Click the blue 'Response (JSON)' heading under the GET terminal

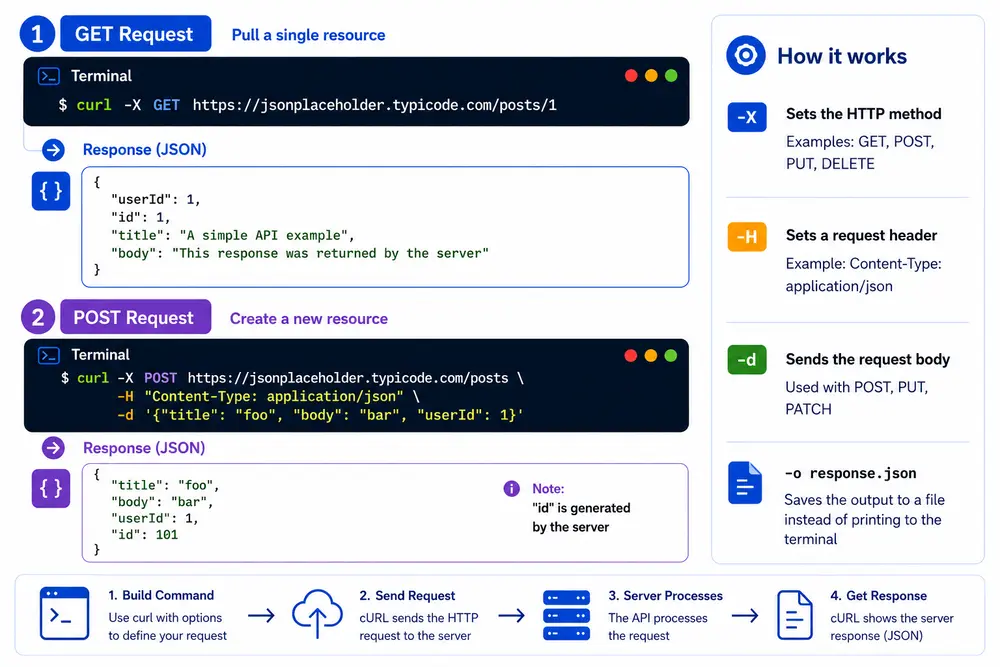(145, 150)
